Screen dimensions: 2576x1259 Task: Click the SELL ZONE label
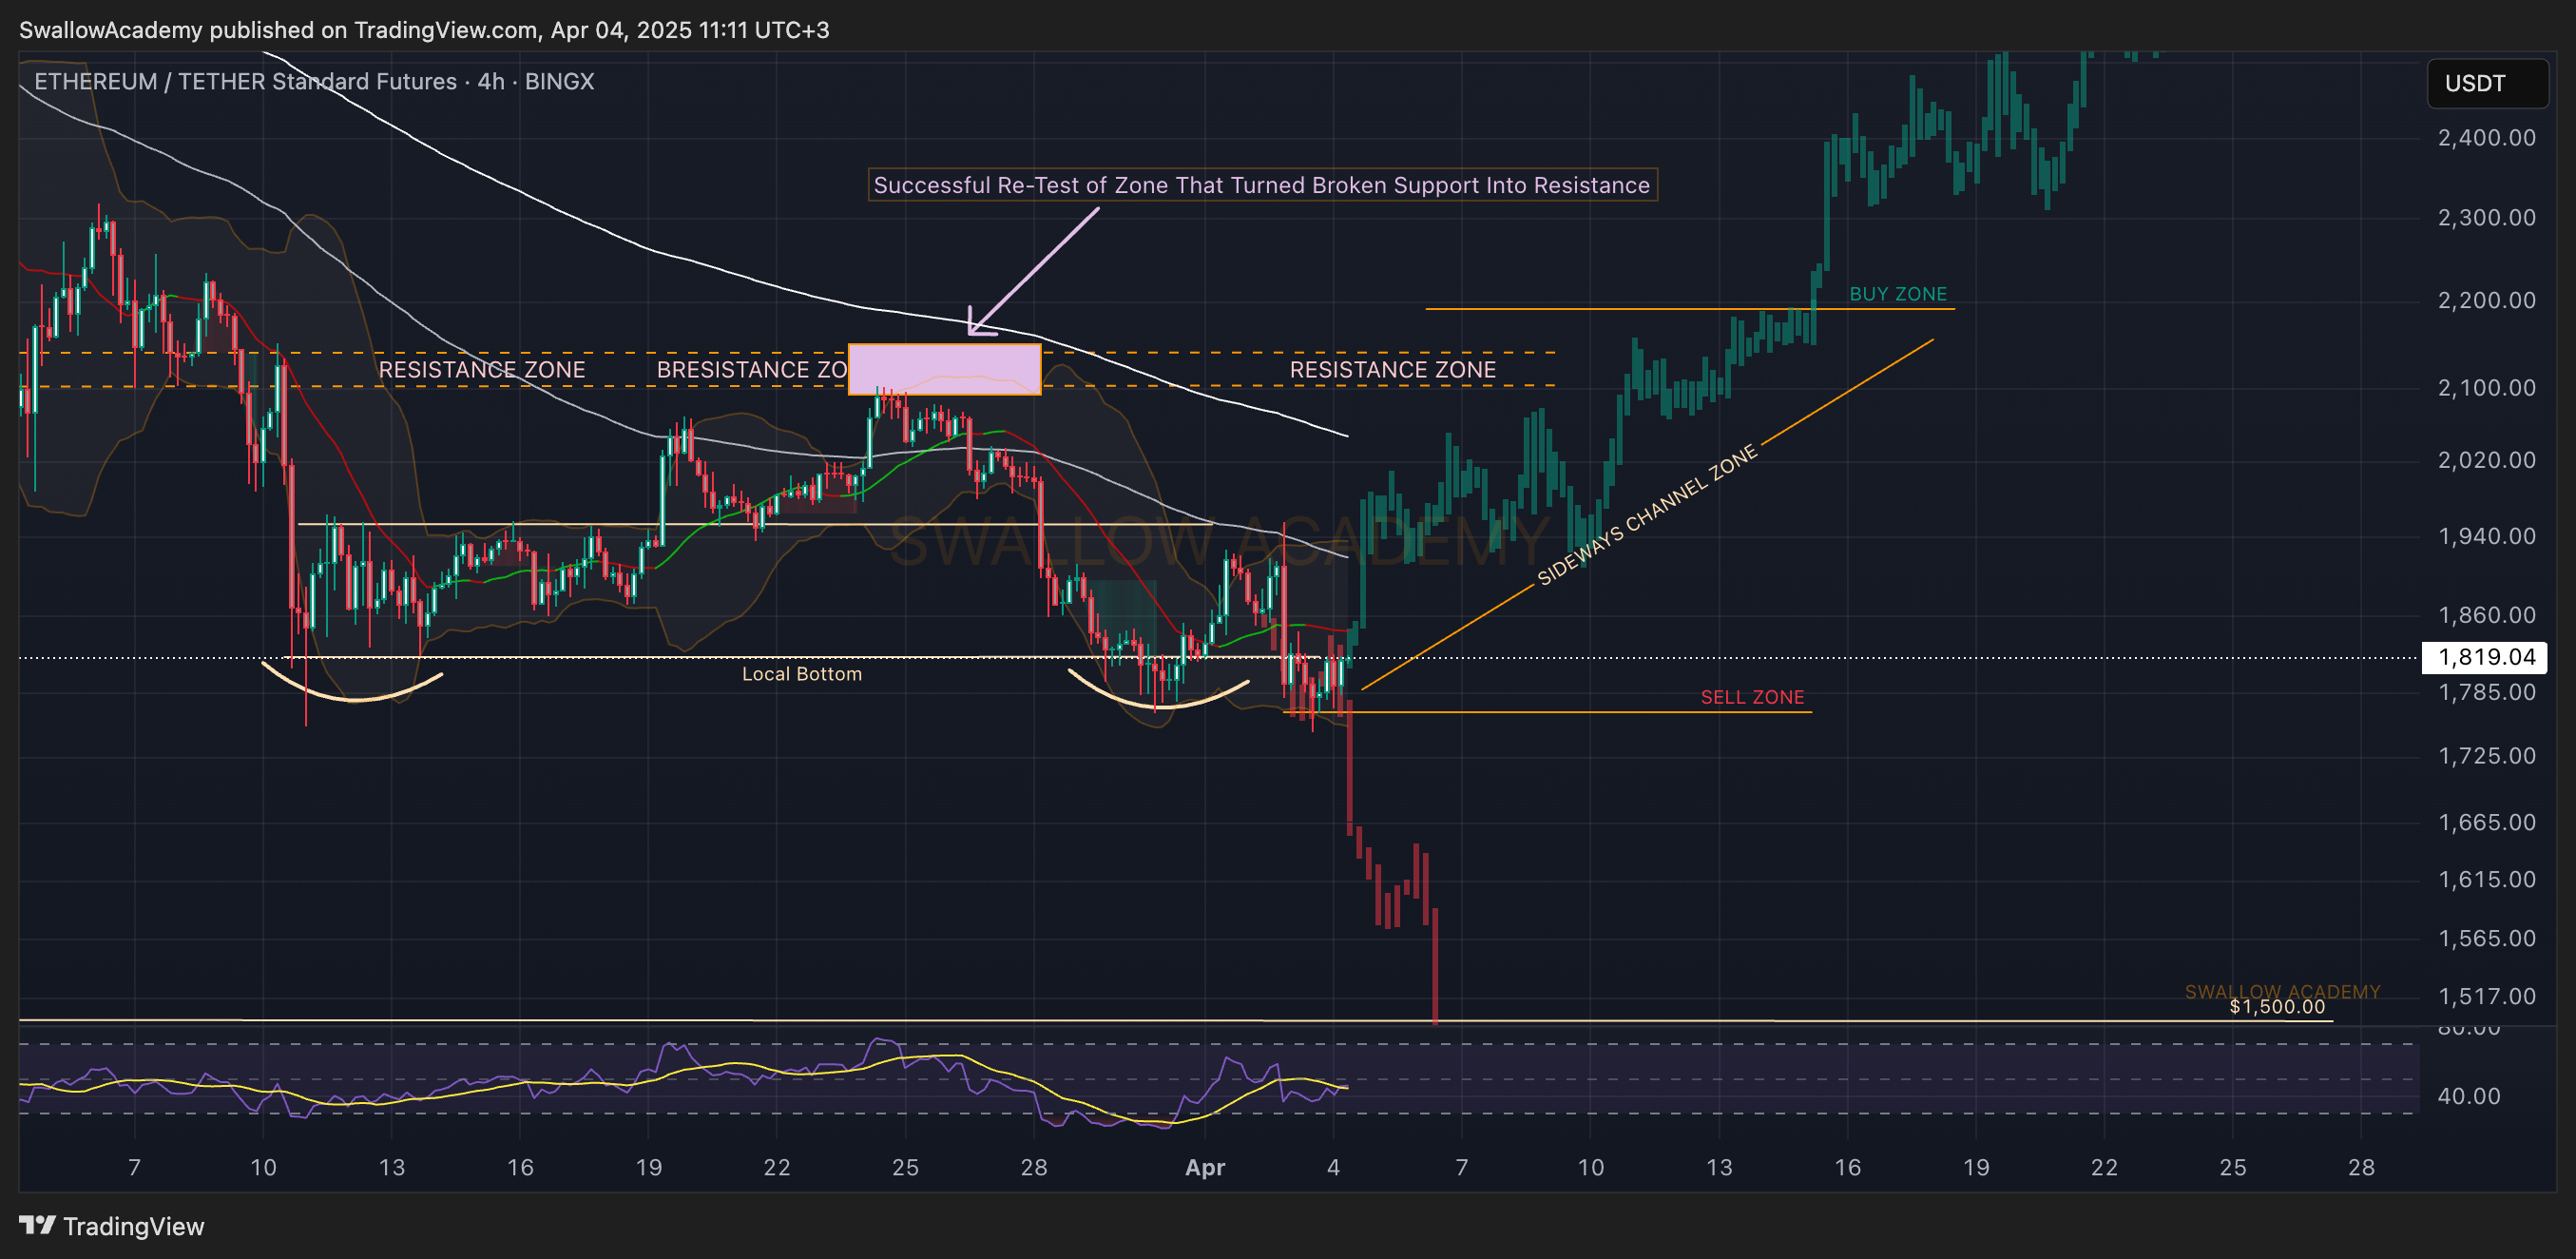tap(1752, 697)
